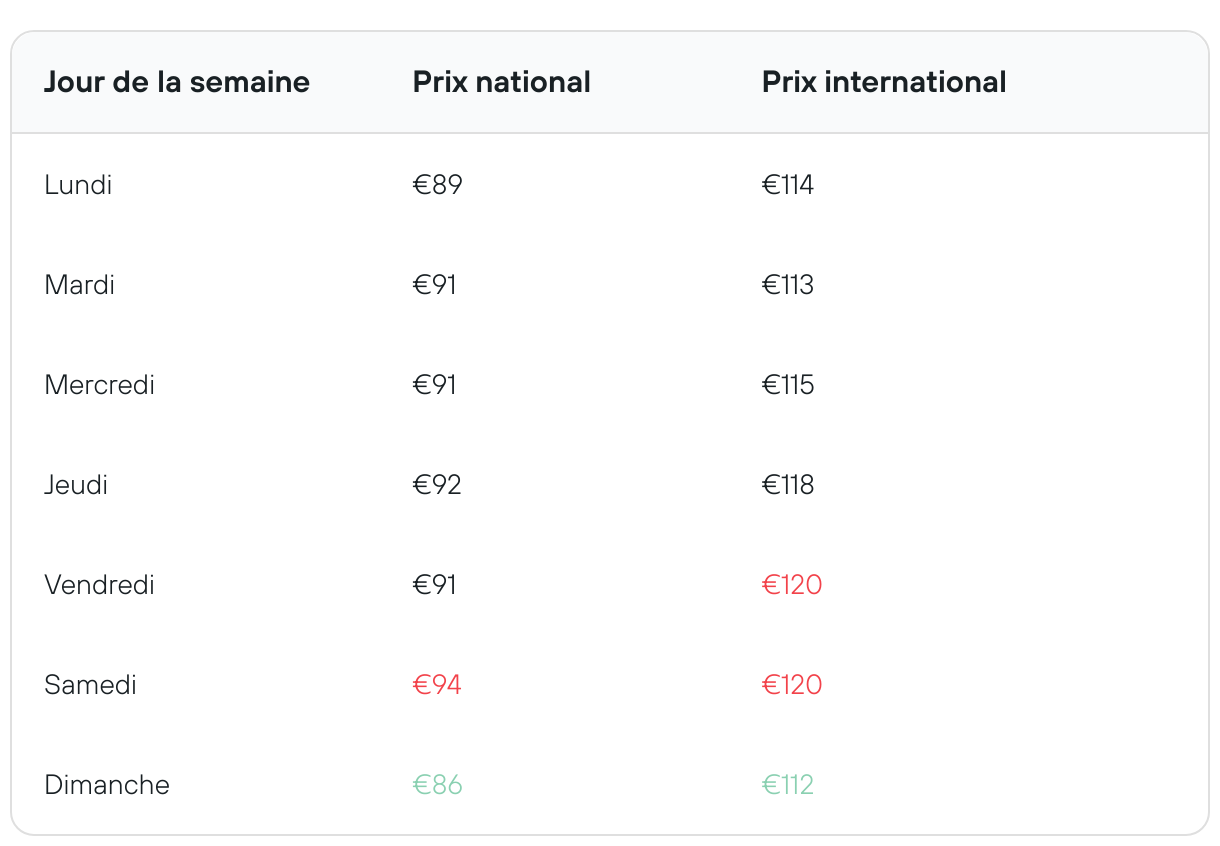Click the 'Jour de la semaine' column header
Screen dimensions: 1220x846
pyautogui.click(x=177, y=82)
